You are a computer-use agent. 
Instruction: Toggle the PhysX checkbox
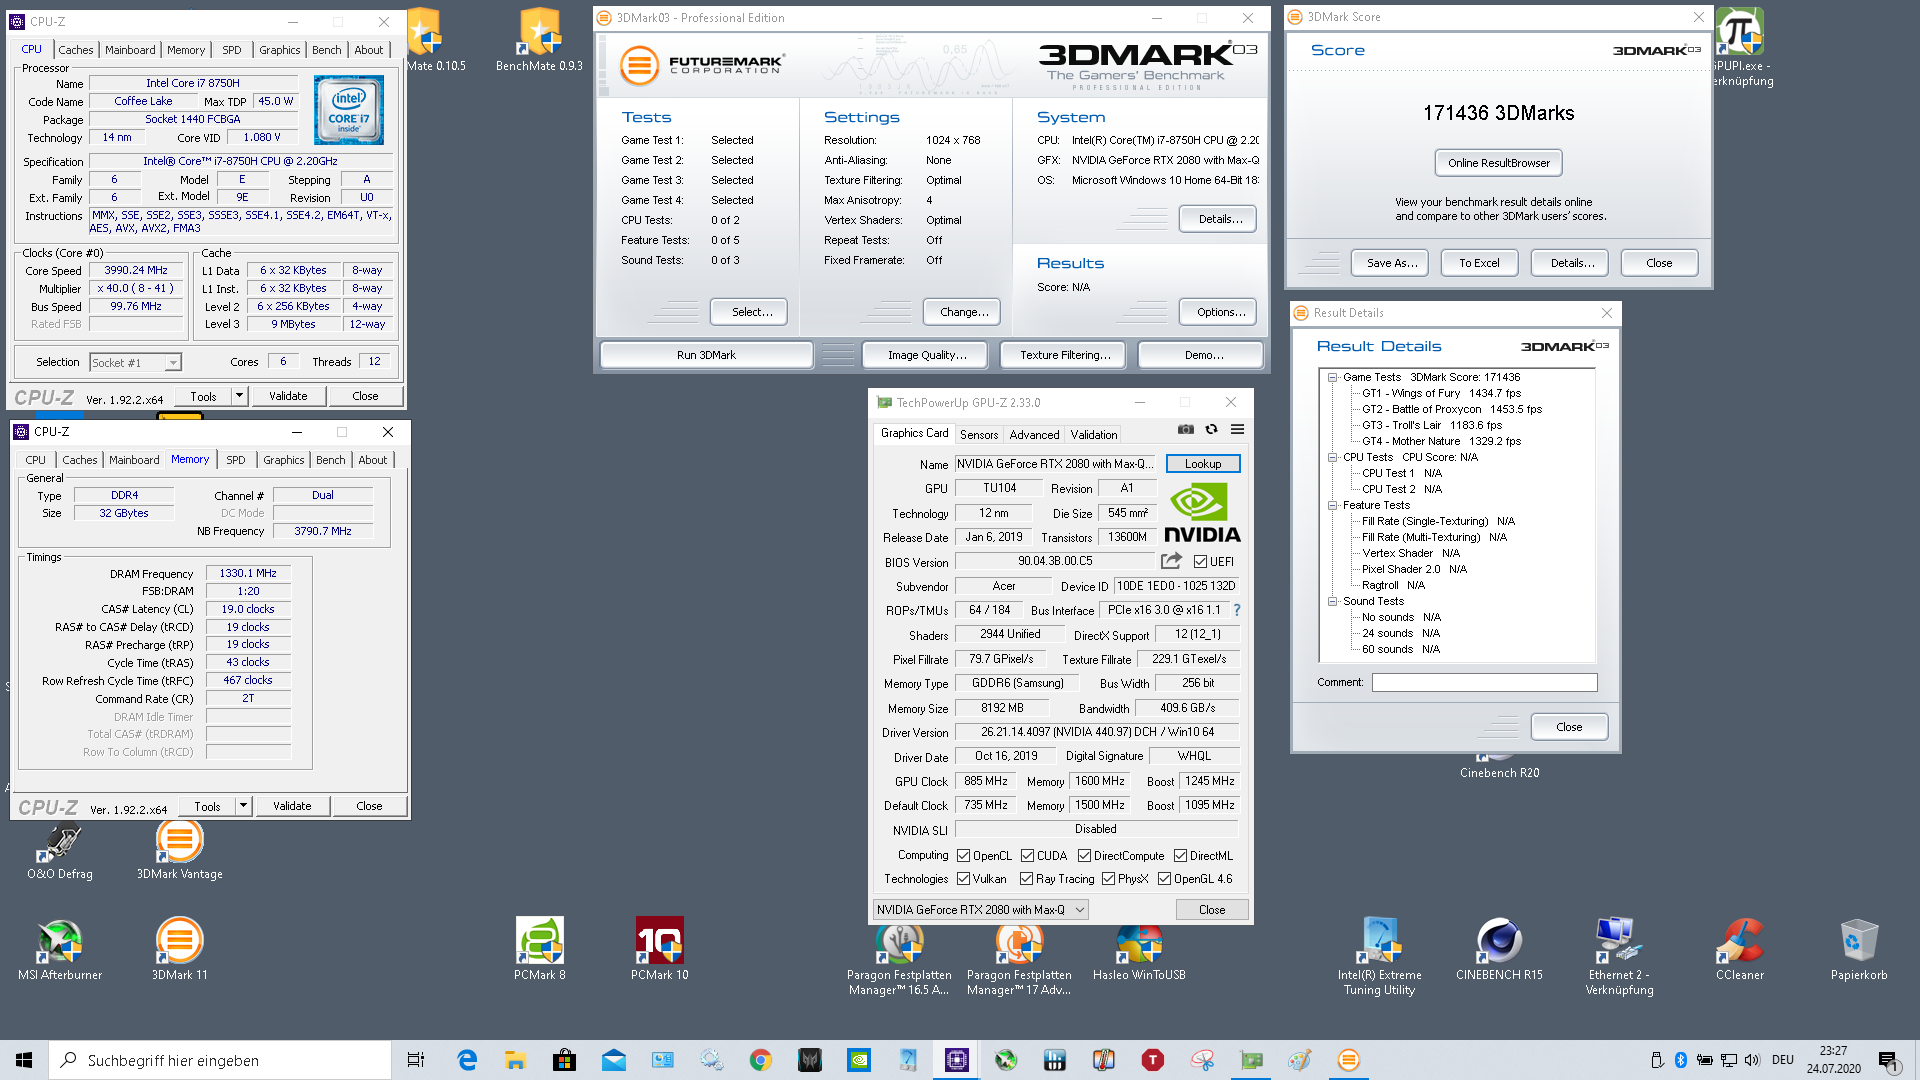[1108, 878]
